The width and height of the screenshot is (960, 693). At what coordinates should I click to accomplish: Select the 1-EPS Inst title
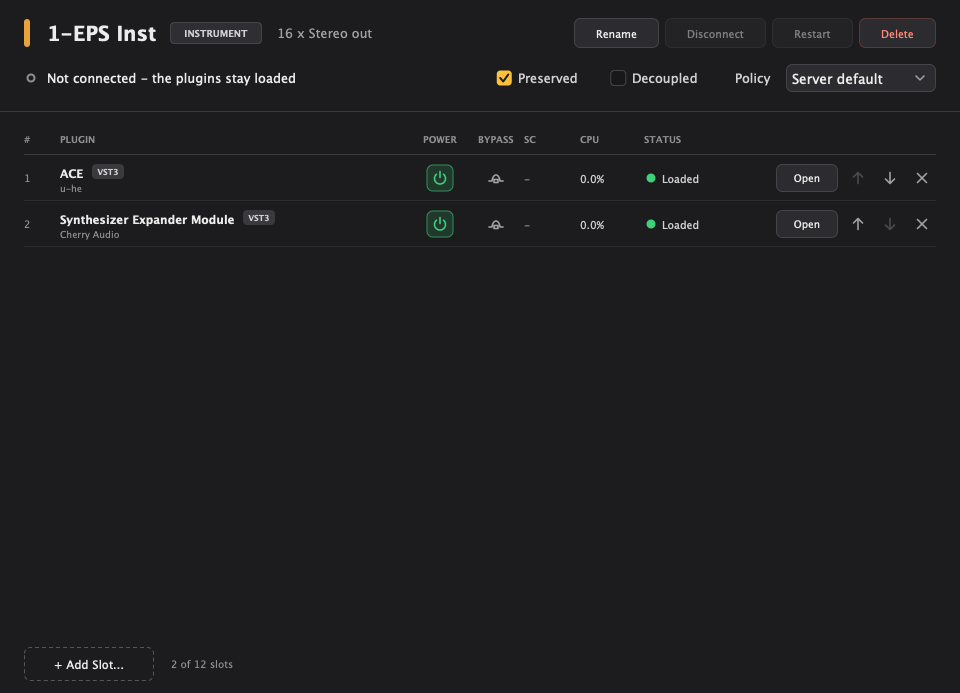point(102,33)
